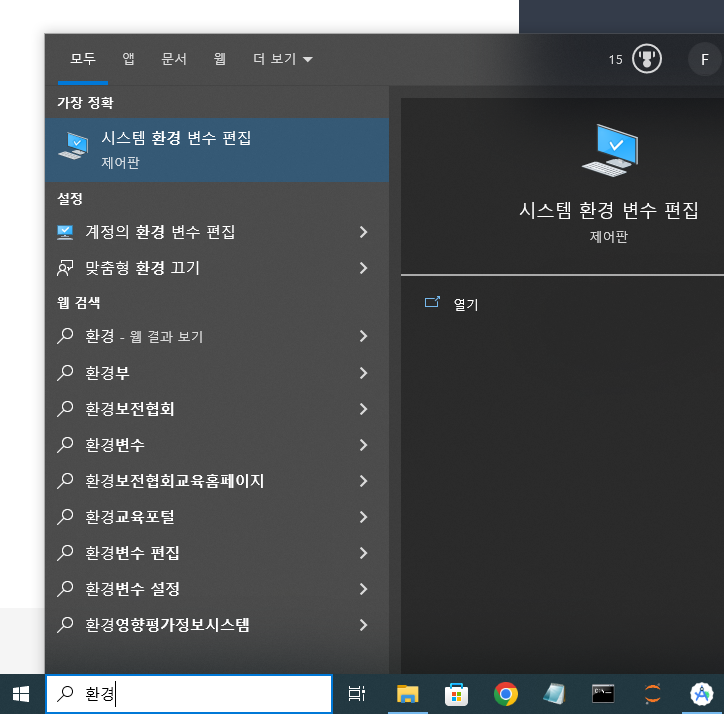
Task: Select 환경영향평가정보시스템 suggestion
Action: (x=217, y=625)
